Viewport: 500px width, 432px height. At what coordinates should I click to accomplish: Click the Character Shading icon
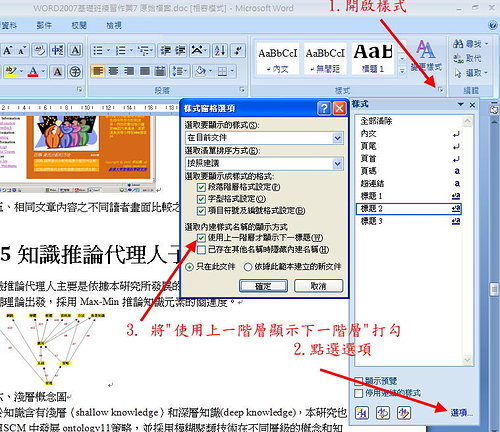[57, 71]
